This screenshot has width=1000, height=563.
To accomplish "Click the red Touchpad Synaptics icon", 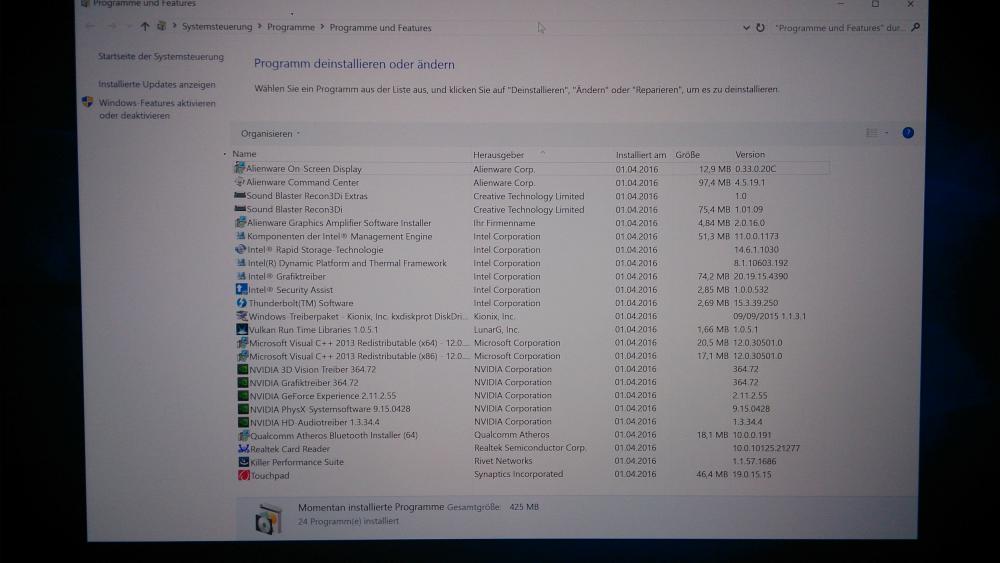I will point(243,476).
